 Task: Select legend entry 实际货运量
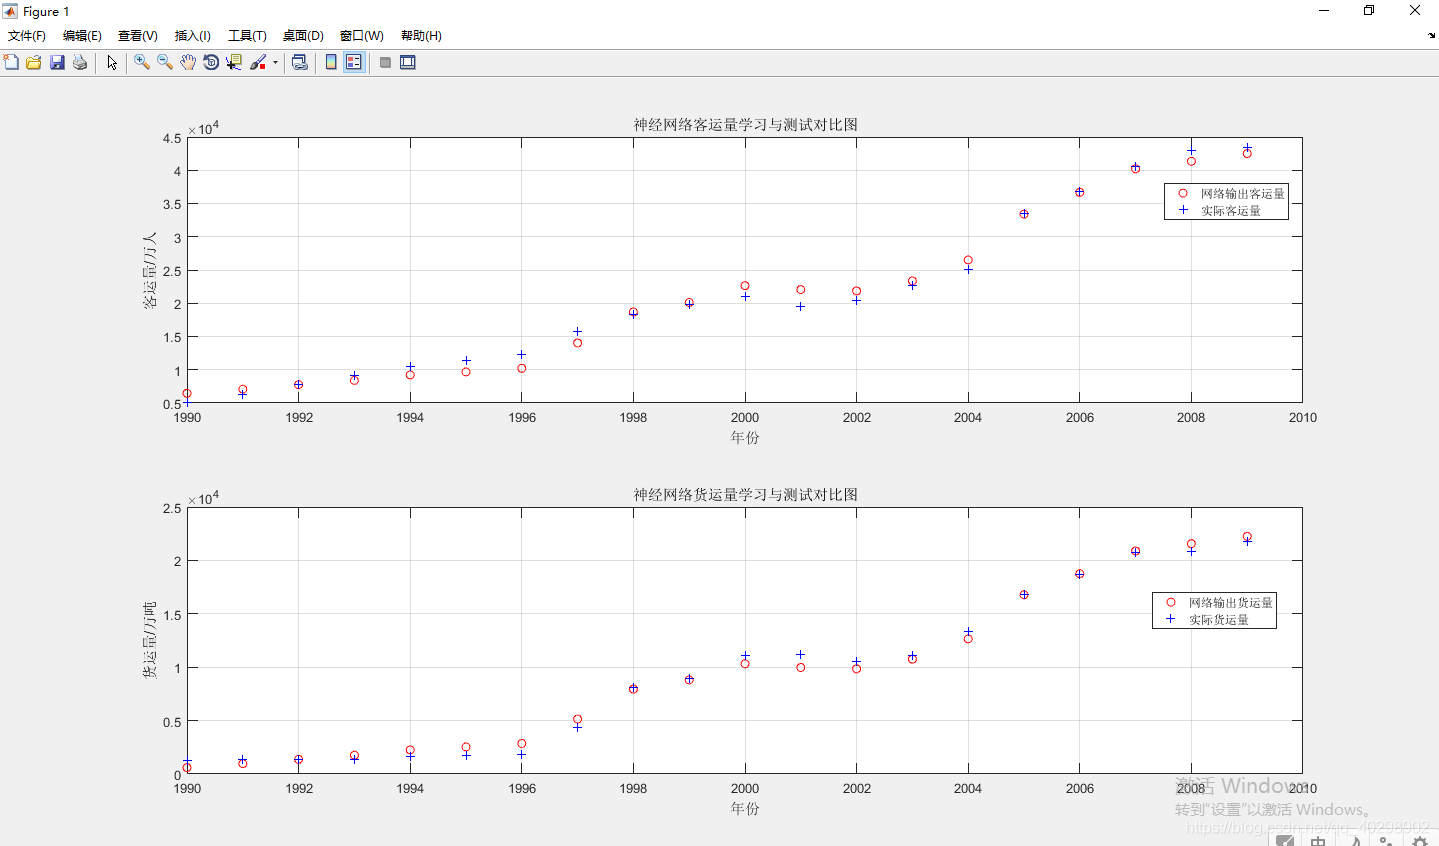[x=1218, y=620]
